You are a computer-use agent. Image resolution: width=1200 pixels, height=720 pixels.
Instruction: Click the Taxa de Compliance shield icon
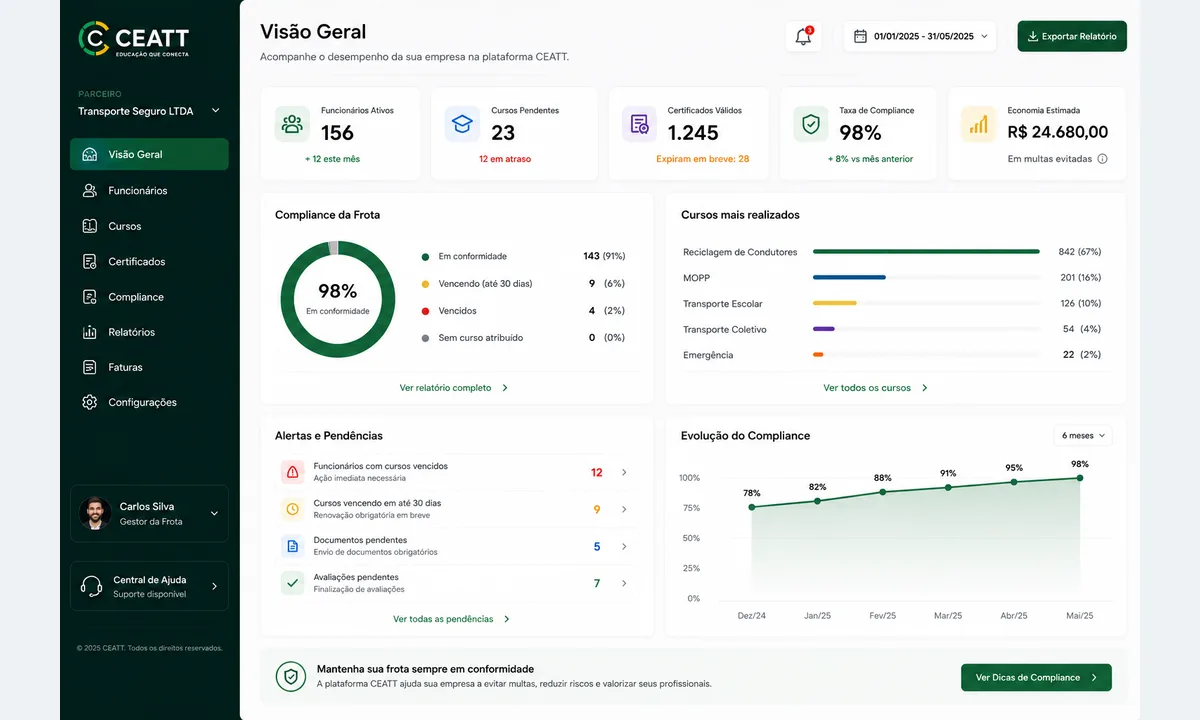coord(811,124)
